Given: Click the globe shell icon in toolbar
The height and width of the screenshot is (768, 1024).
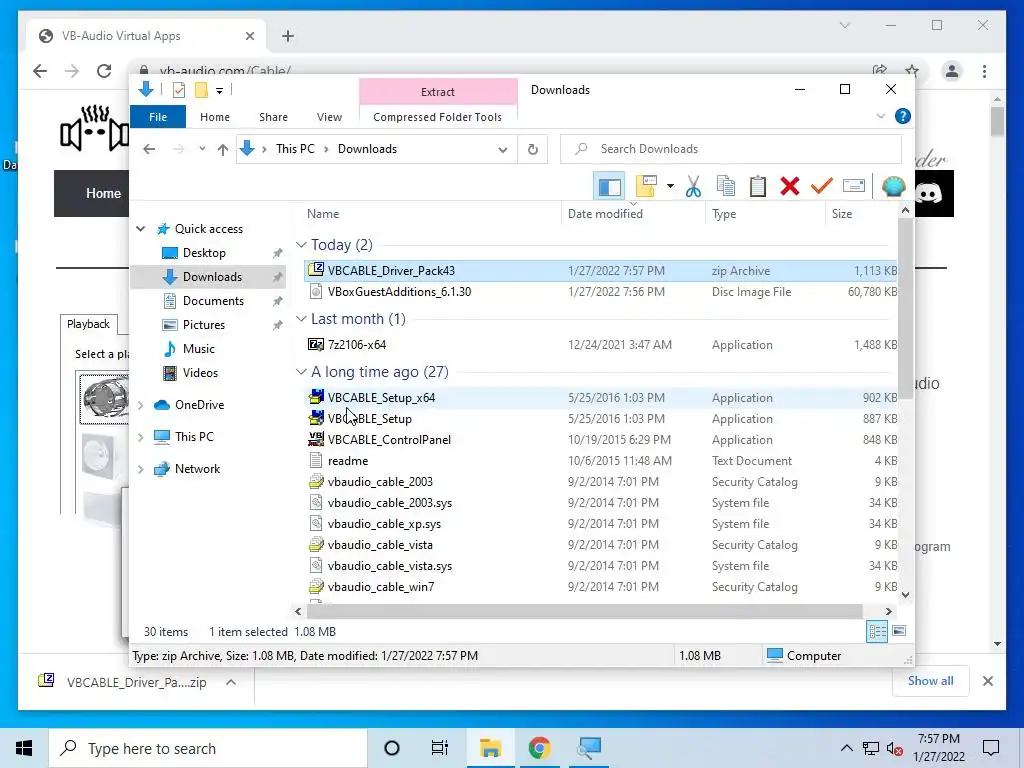Looking at the screenshot, I should 893,187.
